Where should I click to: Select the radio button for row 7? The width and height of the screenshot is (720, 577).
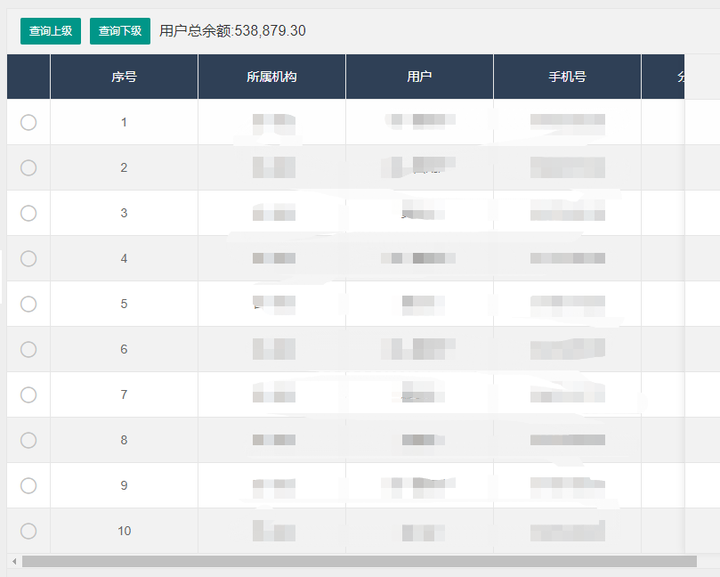[x=28, y=395]
